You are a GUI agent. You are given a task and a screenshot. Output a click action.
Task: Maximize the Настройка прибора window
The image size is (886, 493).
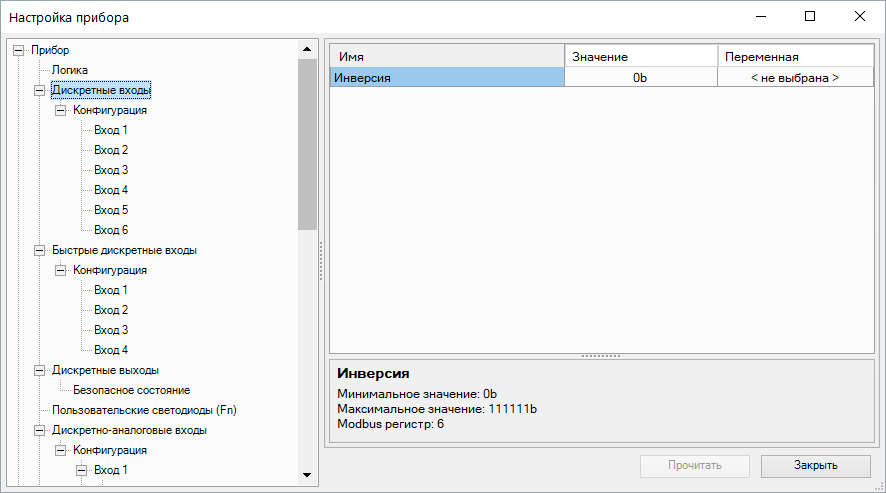pyautogui.click(x=810, y=17)
